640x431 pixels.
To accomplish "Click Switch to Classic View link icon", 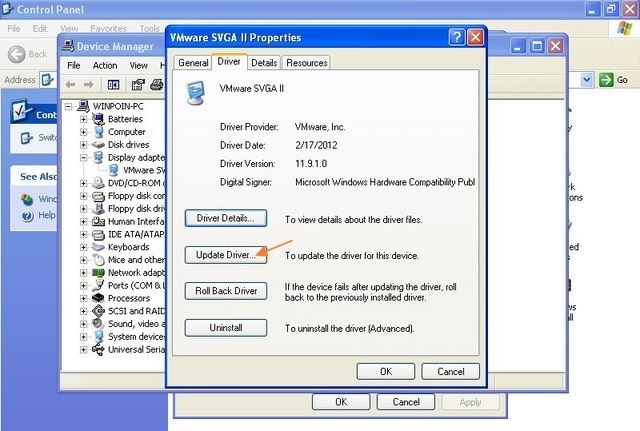I will (27, 138).
